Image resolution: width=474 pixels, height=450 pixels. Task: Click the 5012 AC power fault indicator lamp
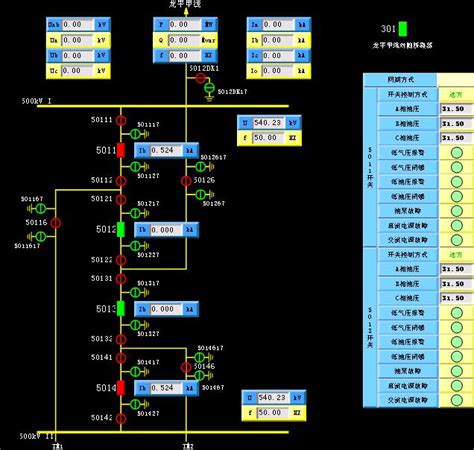(x=457, y=400)
